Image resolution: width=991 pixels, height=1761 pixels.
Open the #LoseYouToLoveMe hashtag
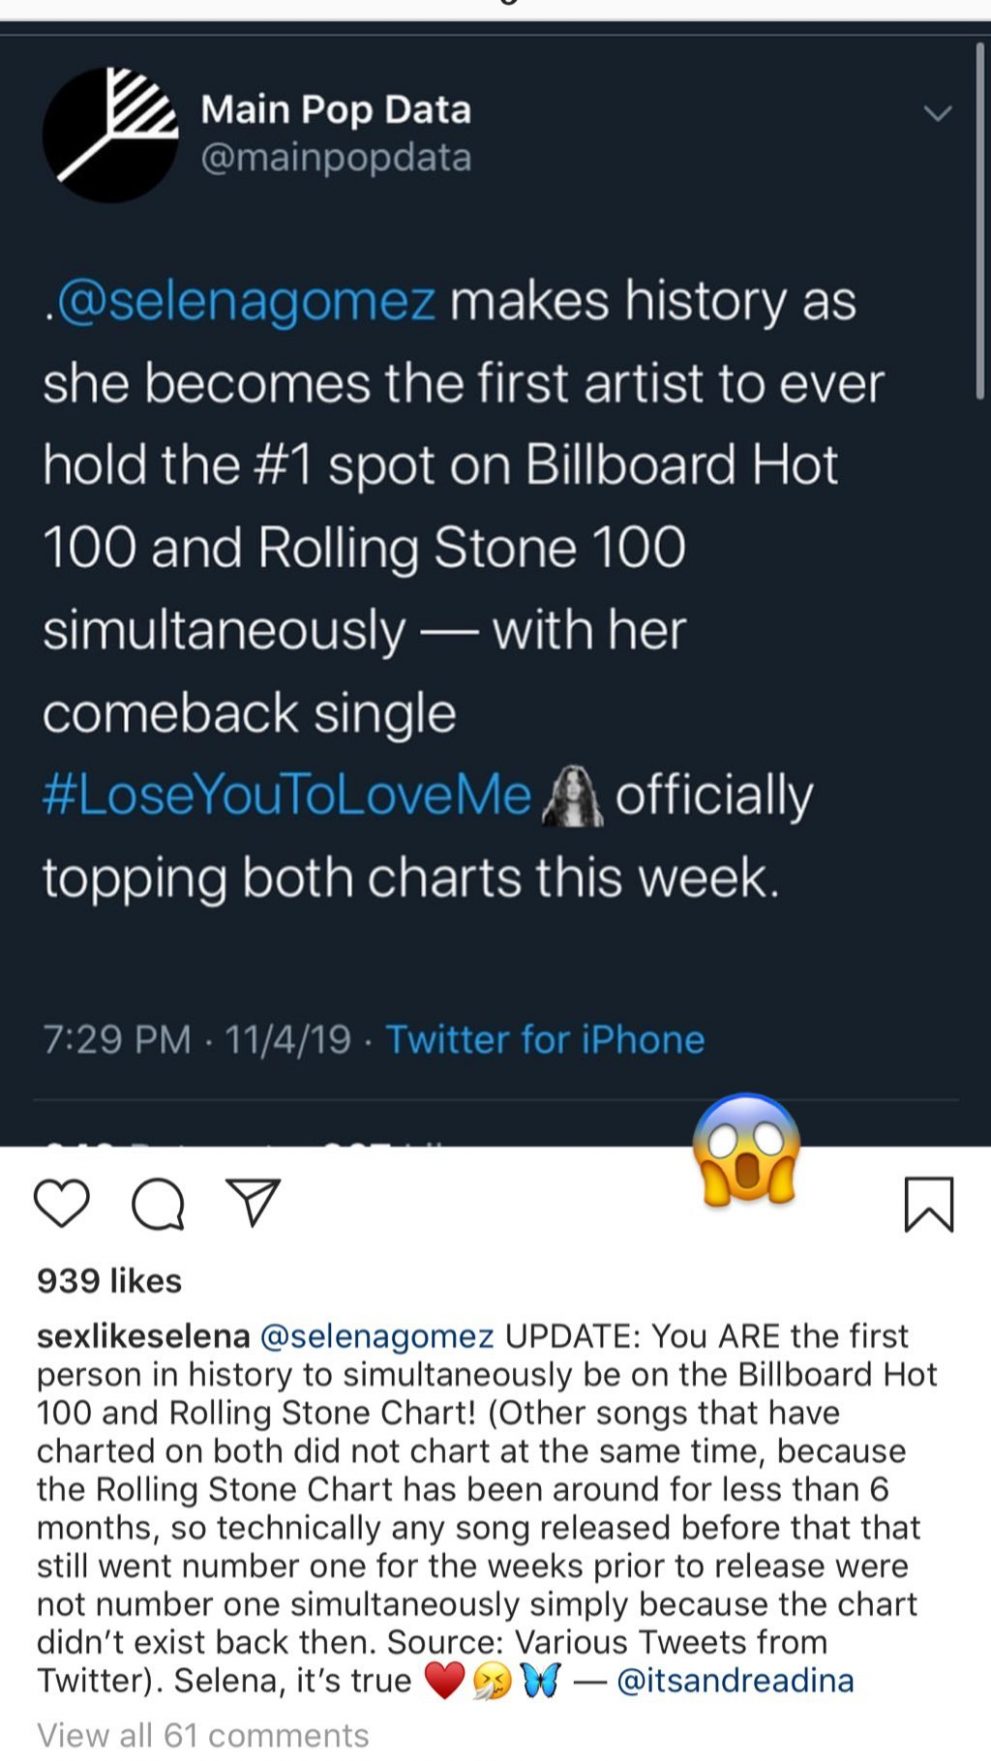point(287,796)
